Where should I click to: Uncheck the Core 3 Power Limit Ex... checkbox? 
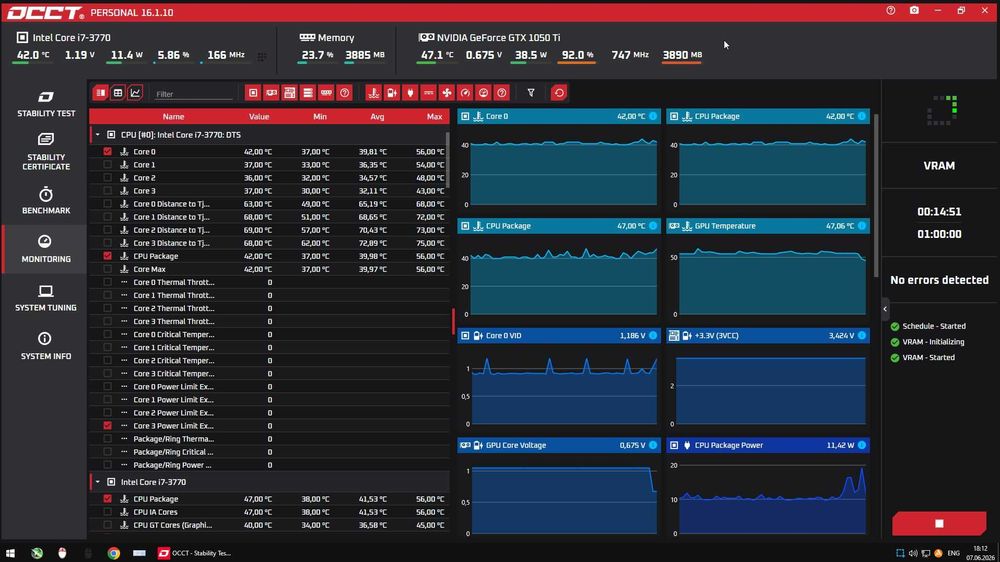pos(107,425)
